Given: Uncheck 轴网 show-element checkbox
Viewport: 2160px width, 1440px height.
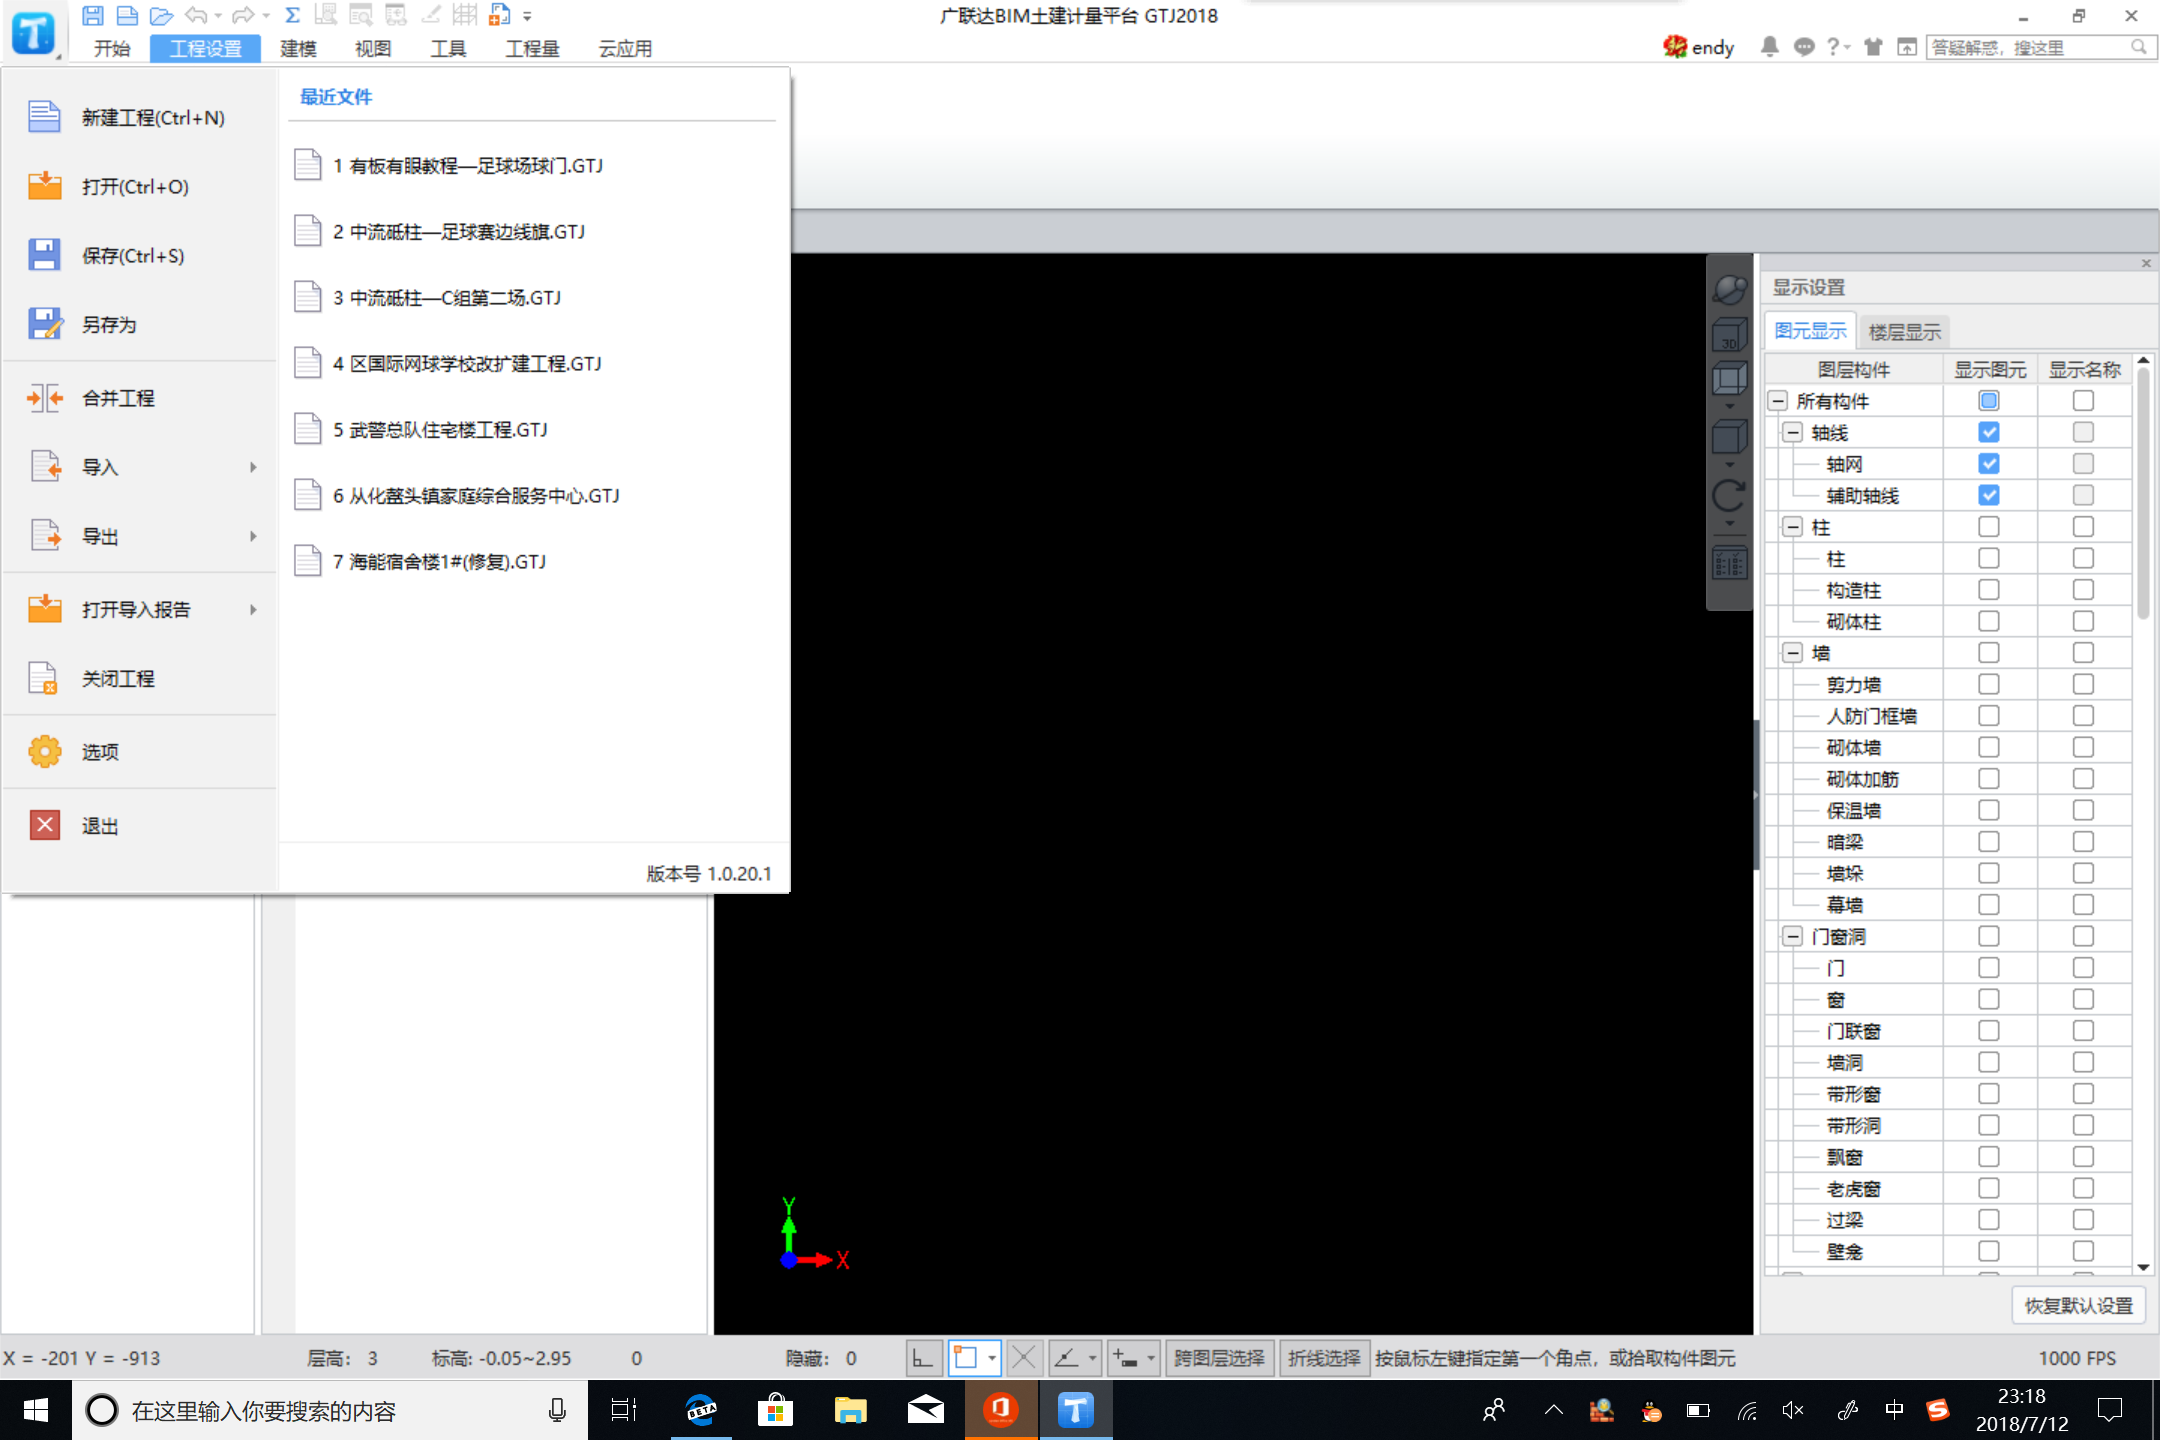Looking at the screenshot, I should 1989,464.
